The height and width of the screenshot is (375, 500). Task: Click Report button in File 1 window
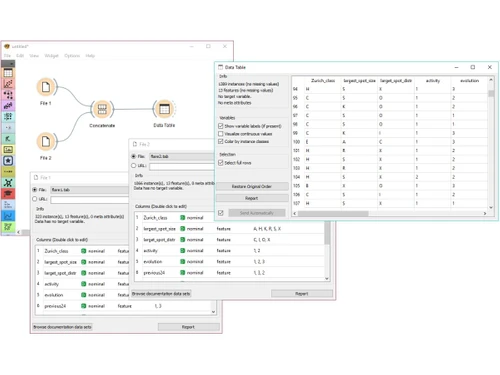(x=188, y=327)
